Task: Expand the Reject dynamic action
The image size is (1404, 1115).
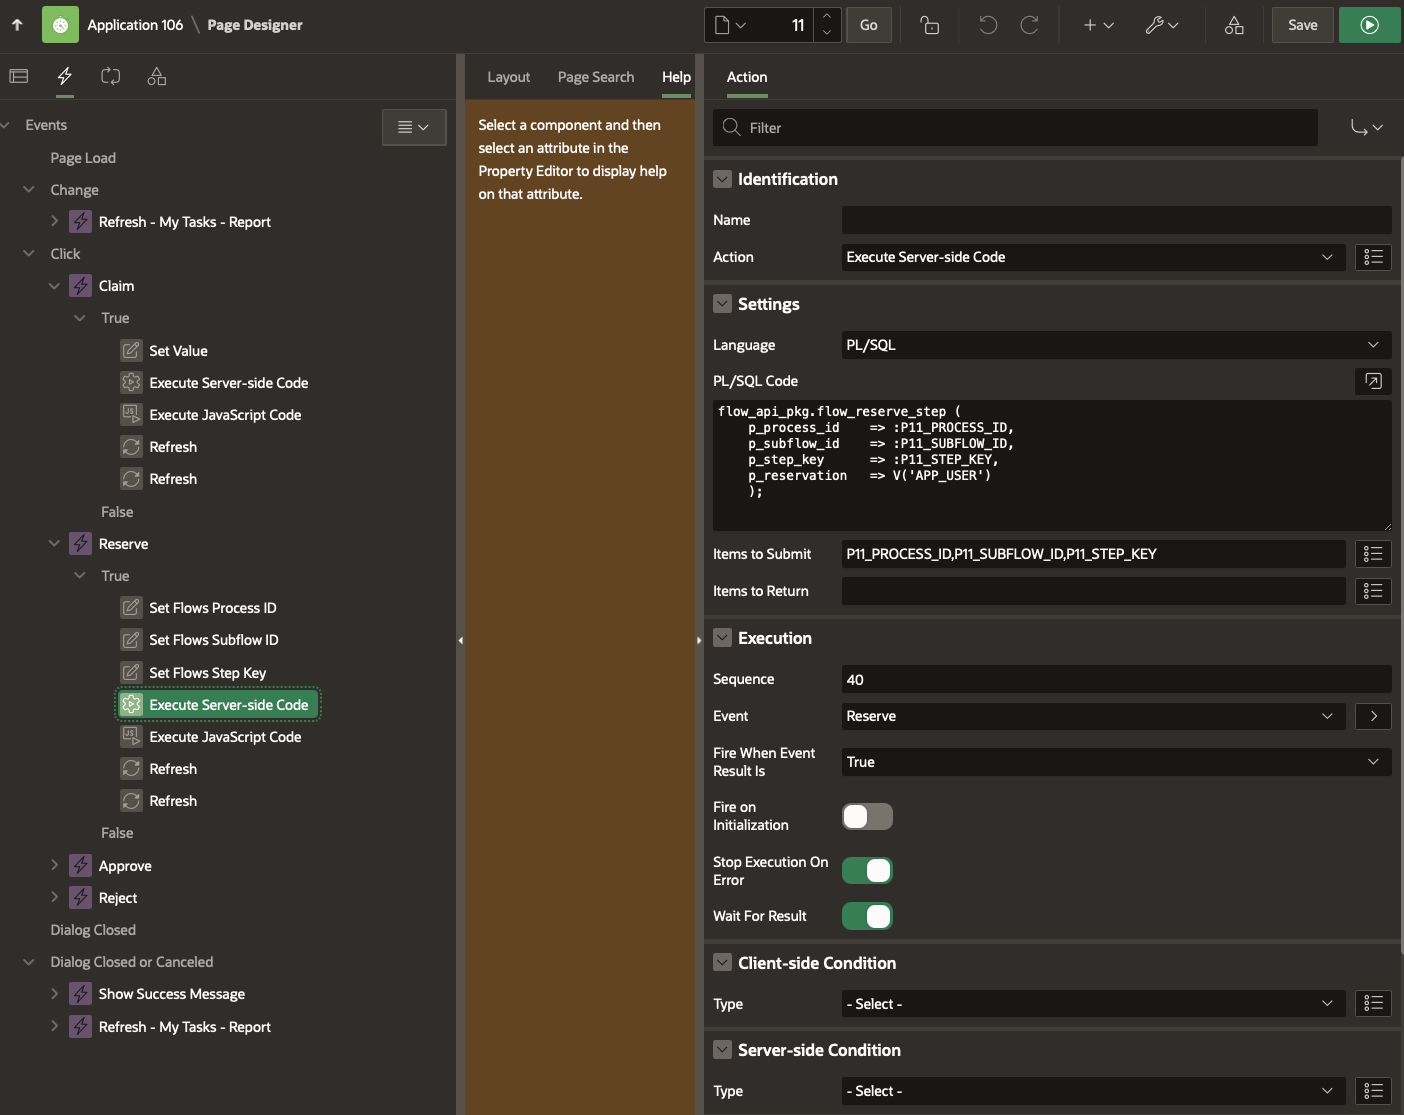Action: 54,897
